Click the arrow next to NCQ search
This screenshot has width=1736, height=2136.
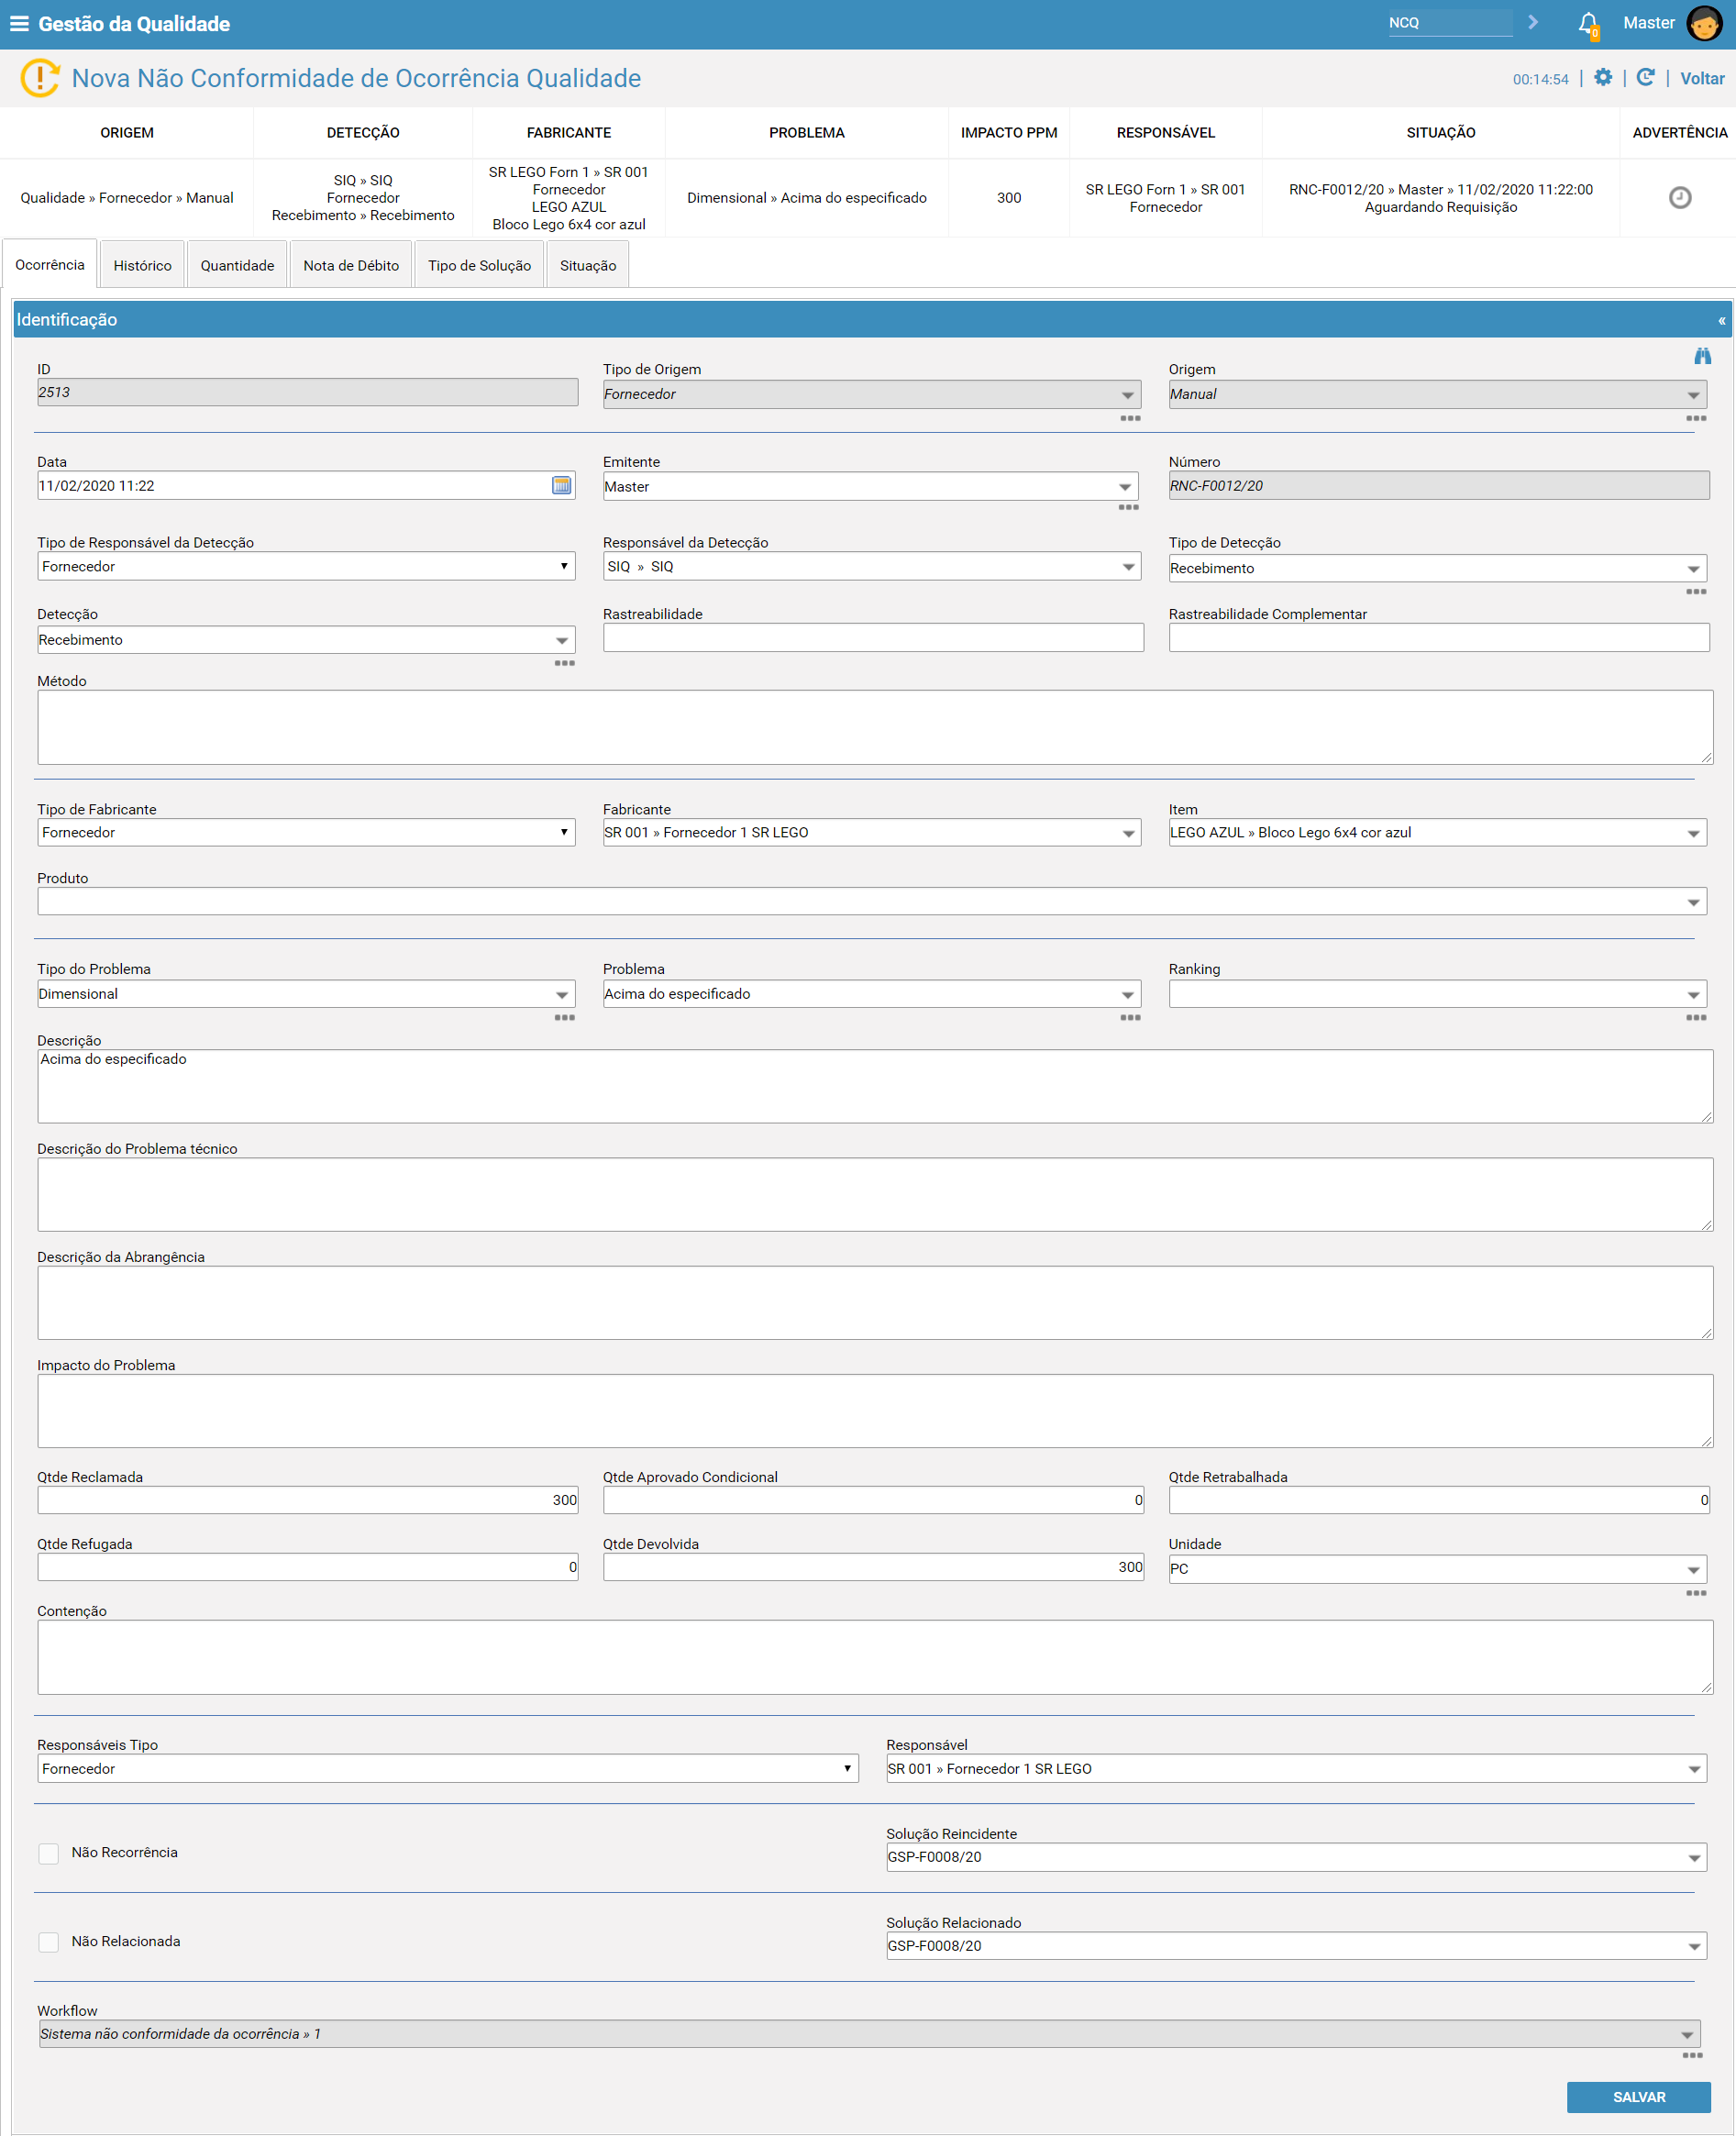point(1533,23)
